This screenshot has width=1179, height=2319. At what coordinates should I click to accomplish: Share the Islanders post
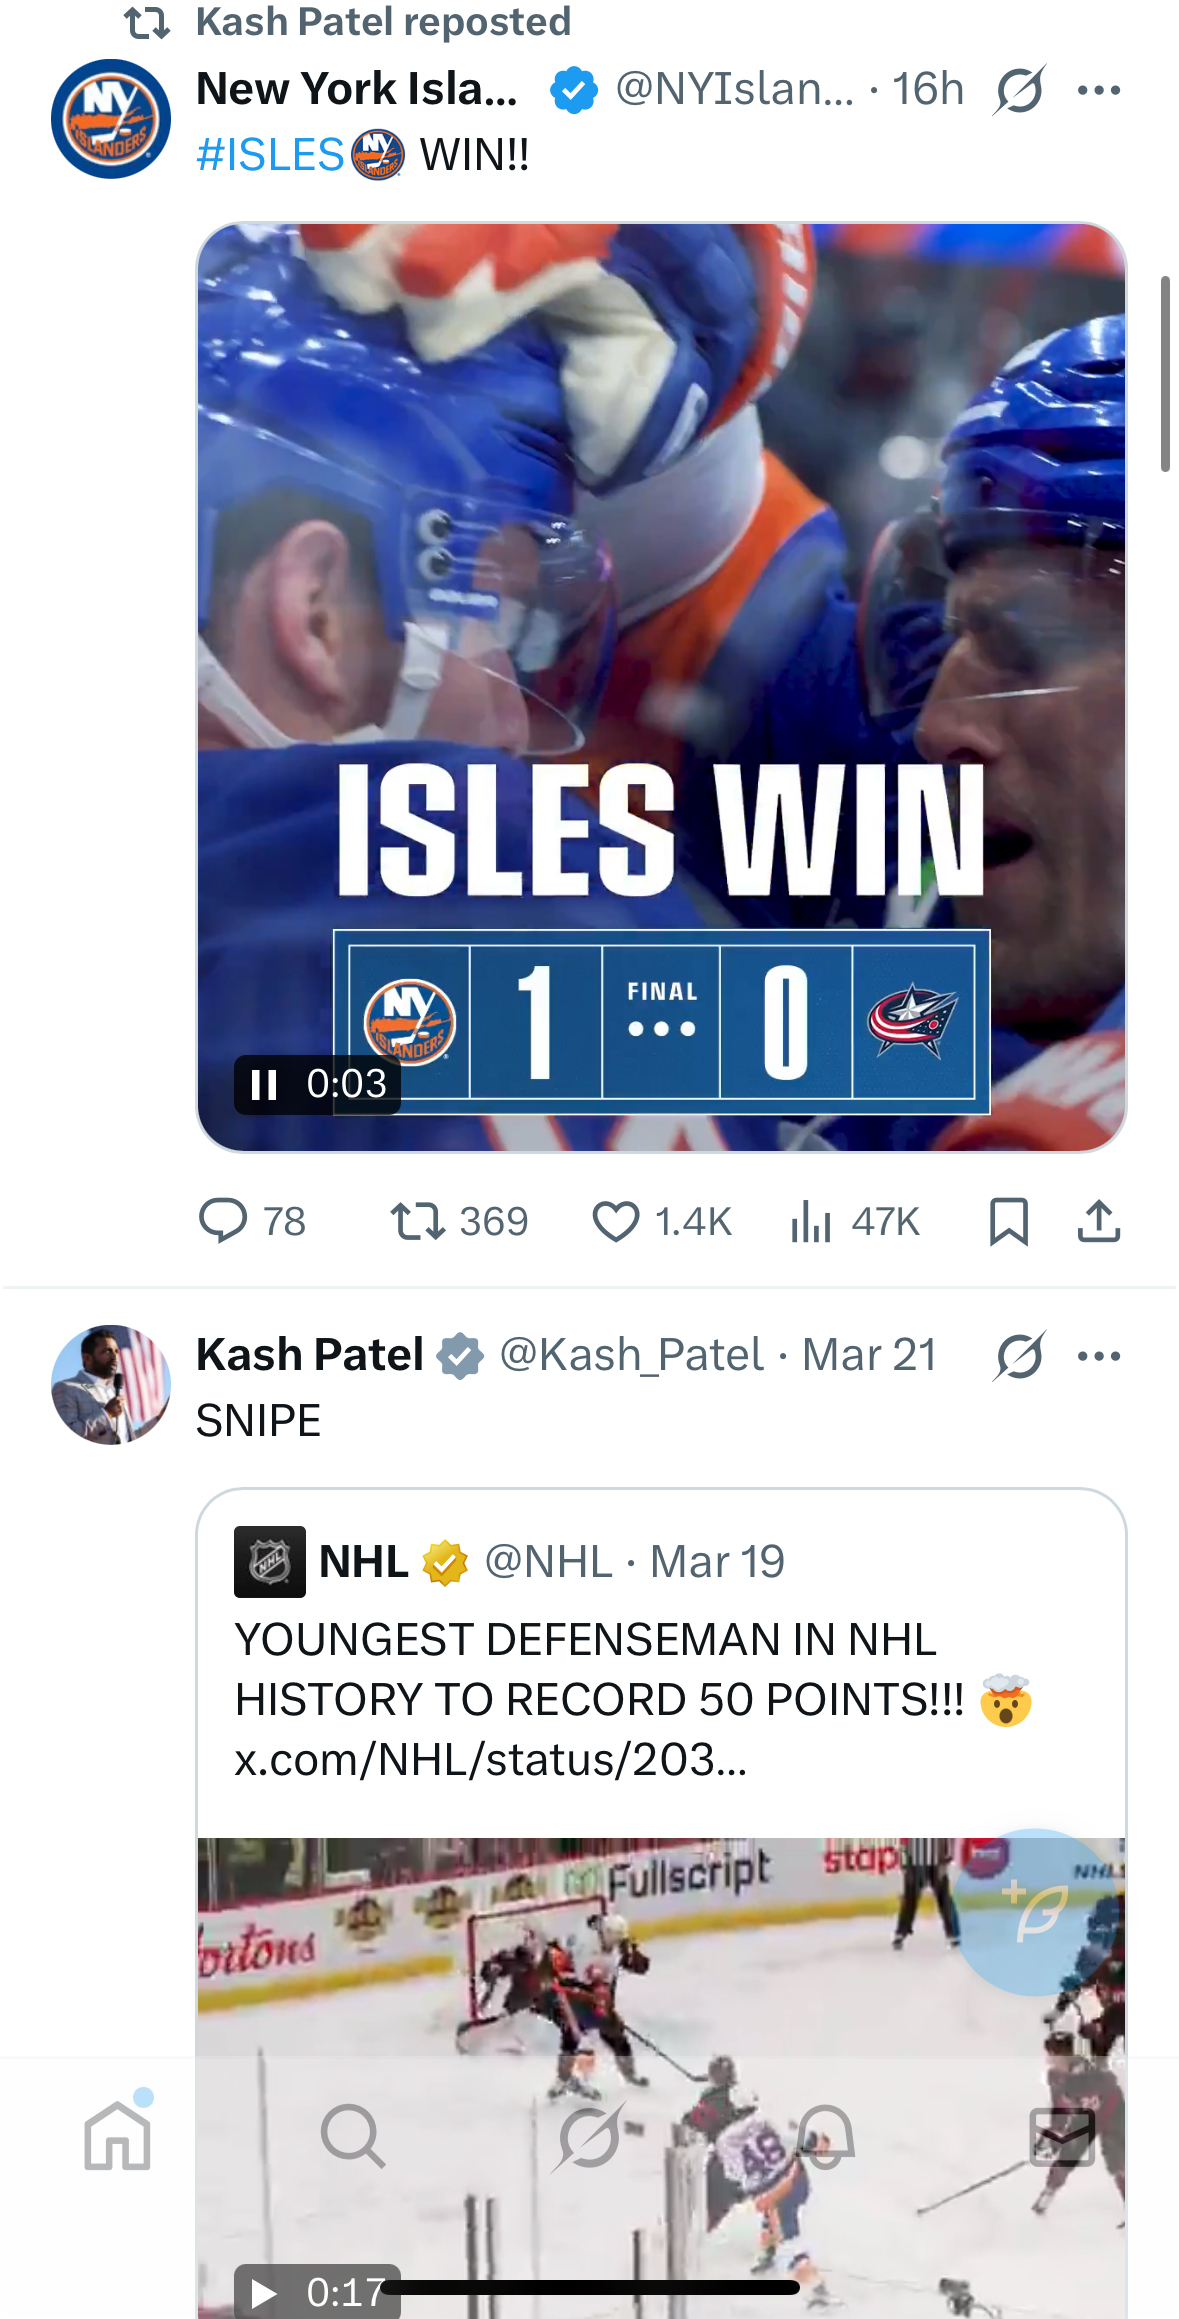[1098, 1221]
